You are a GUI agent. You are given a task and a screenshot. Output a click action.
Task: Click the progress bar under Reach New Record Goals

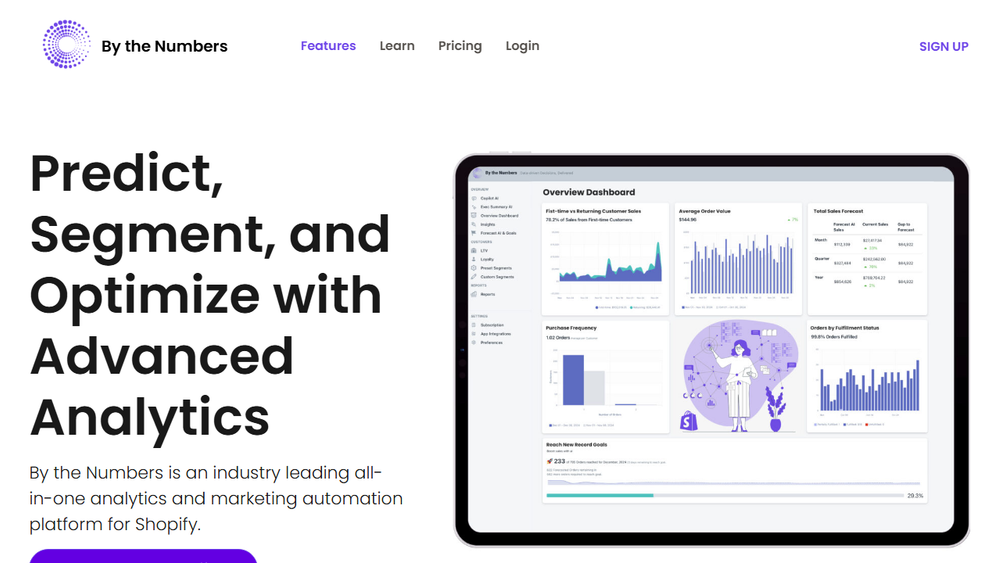[x=725, y=495]
